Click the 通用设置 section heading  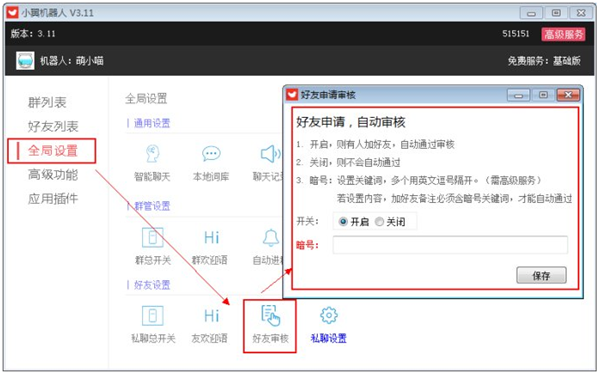pos(152,123)
